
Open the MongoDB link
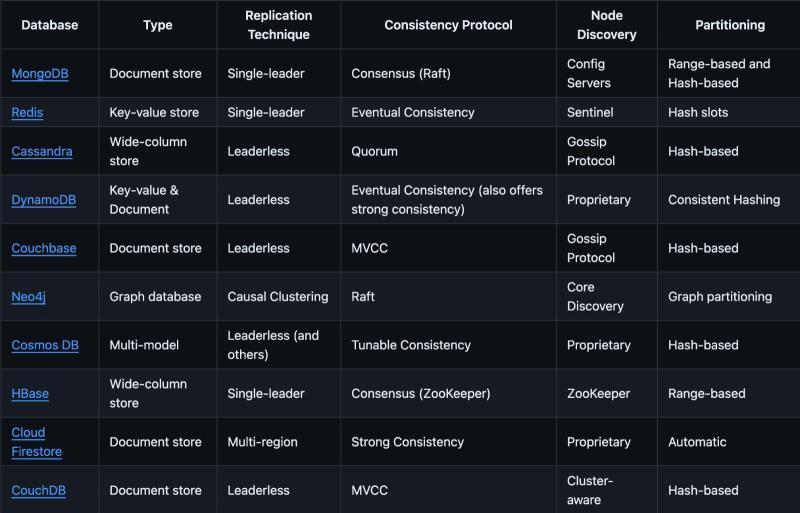39,74
